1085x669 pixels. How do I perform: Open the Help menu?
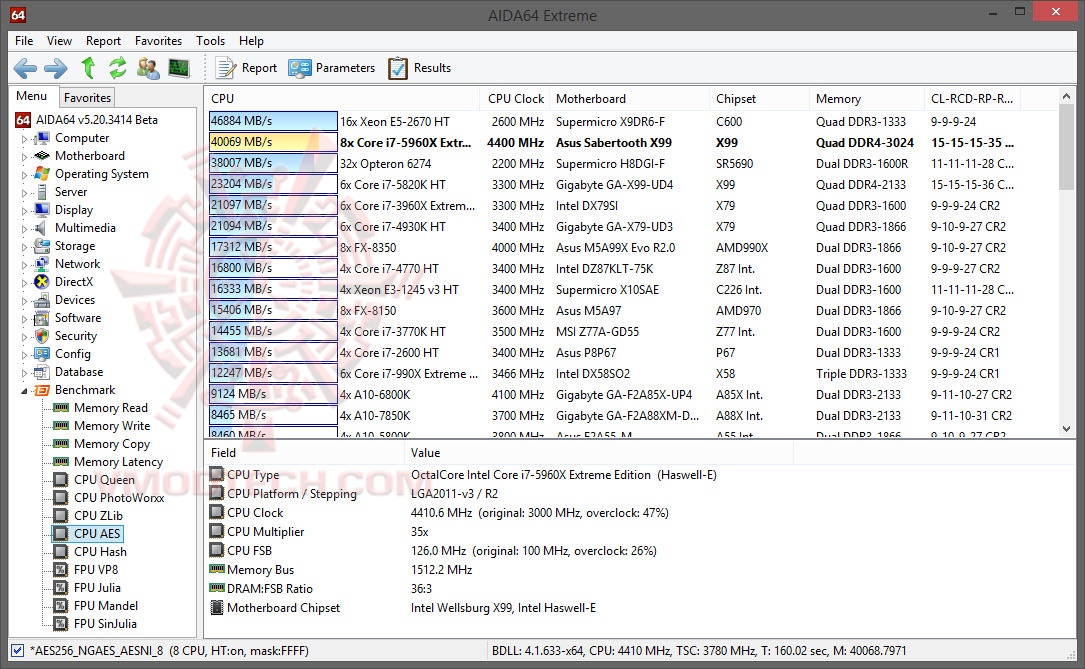(x=251, y=41)
